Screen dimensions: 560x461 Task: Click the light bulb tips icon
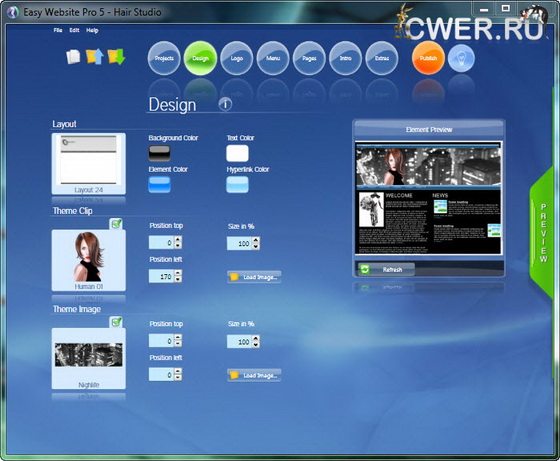pyautogui.click(x=461, y=58)
